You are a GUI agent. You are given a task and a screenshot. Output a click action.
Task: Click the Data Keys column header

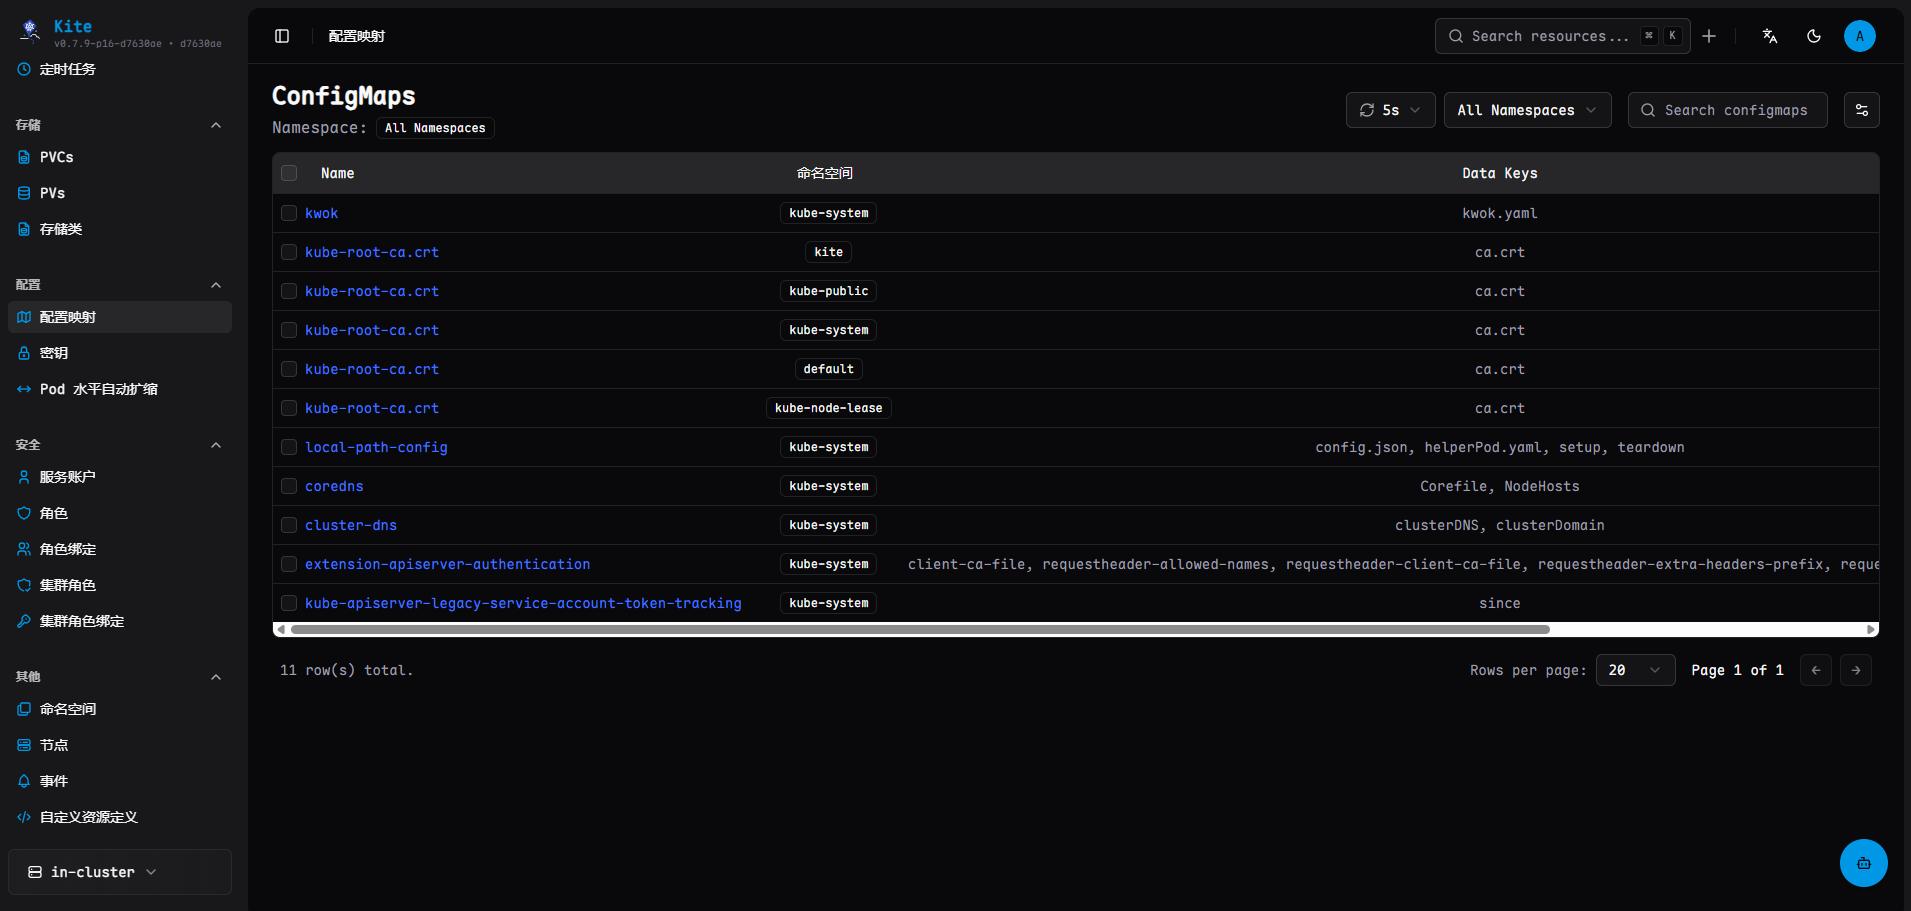tap(1500, 173)
